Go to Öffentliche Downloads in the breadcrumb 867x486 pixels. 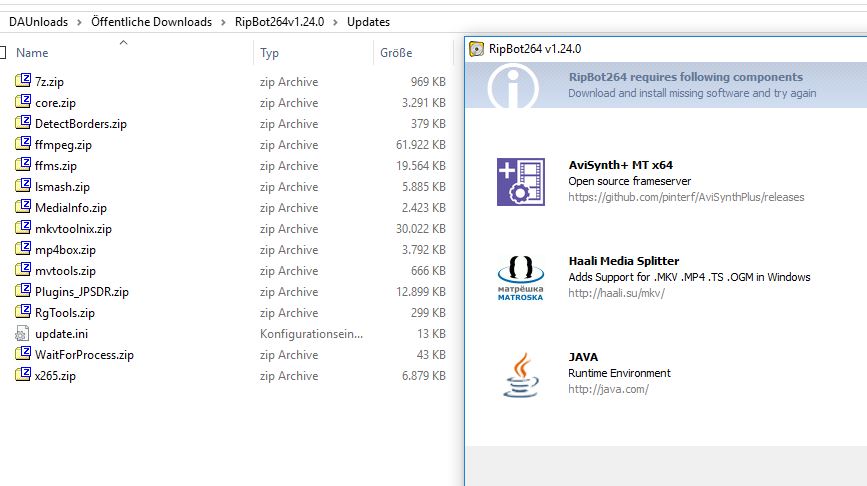coord(152,22)
